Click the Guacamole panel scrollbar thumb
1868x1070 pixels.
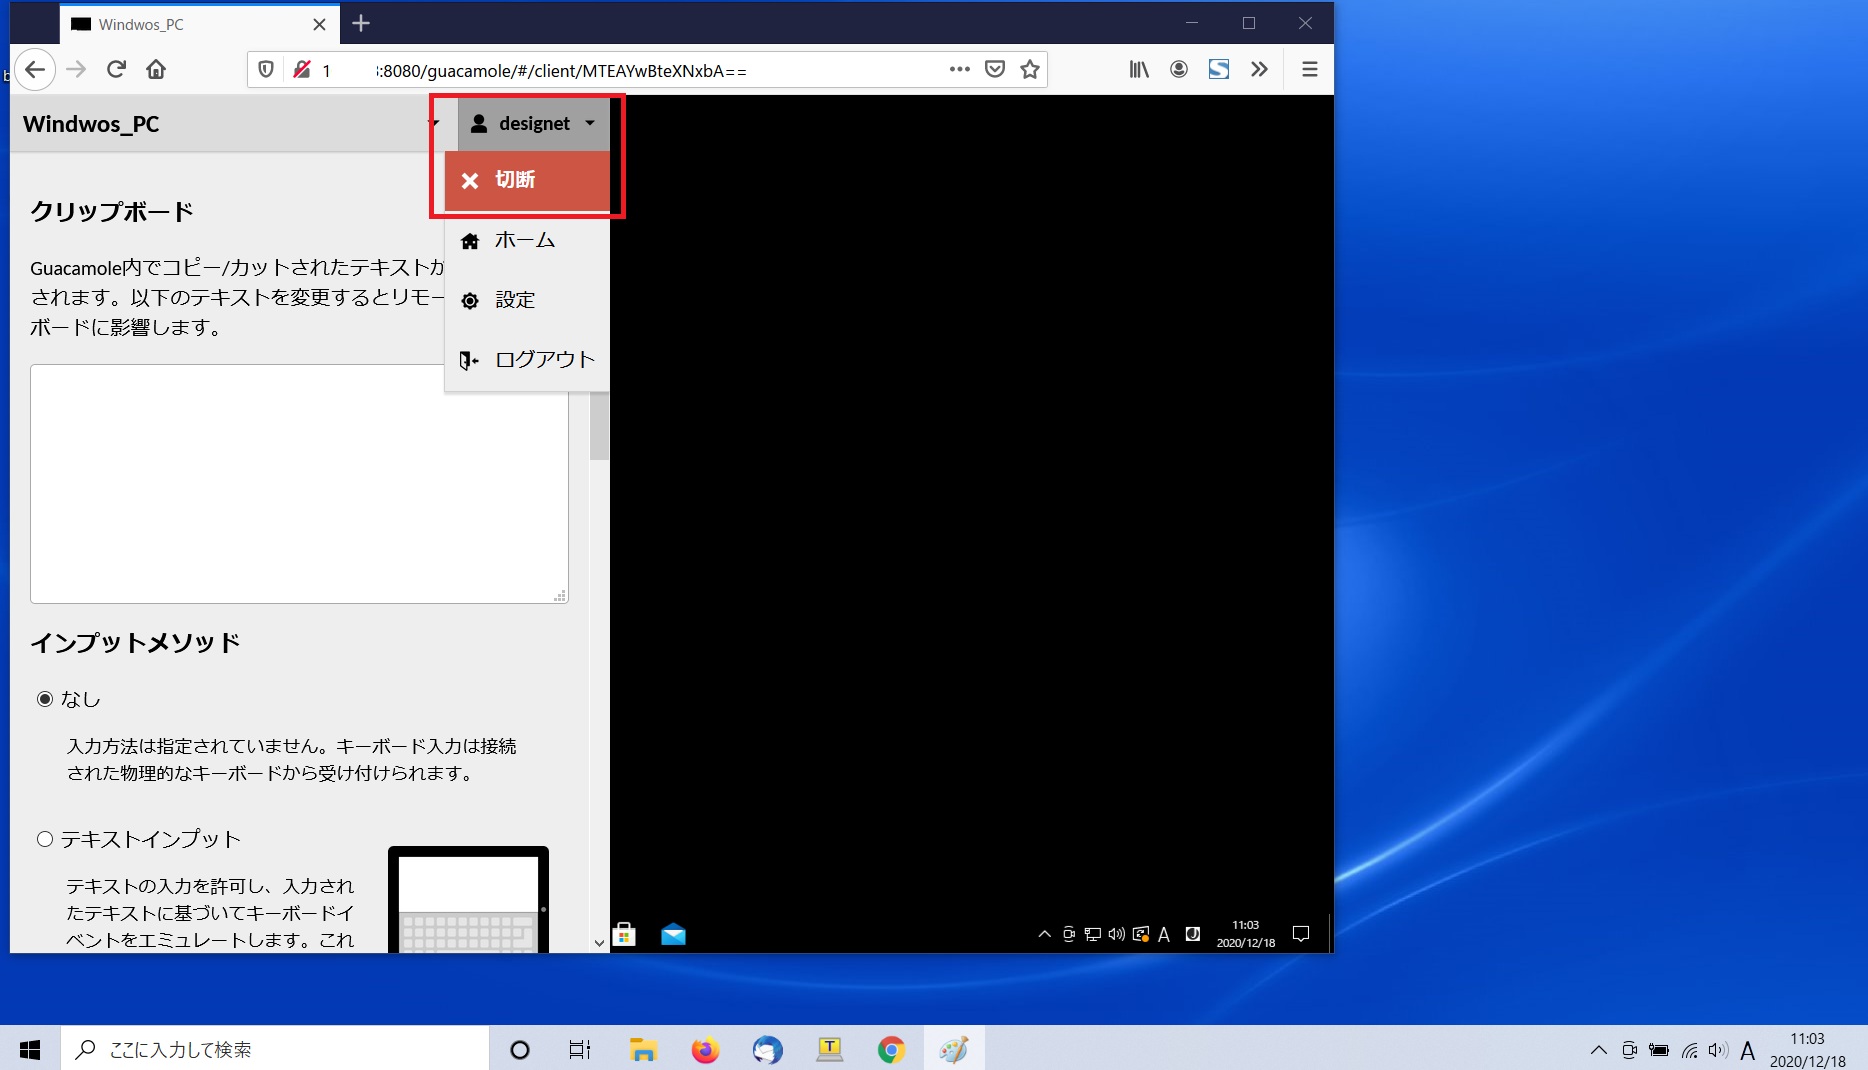pos(599,425)
